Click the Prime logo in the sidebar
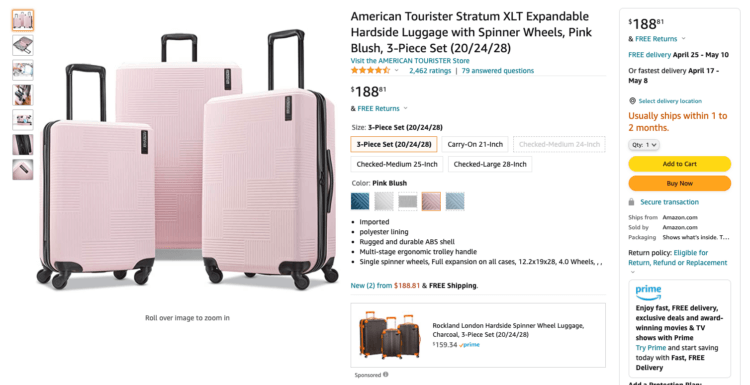Image resolution: width=750 pixels, height=385 pixels. tap(648, 291)
